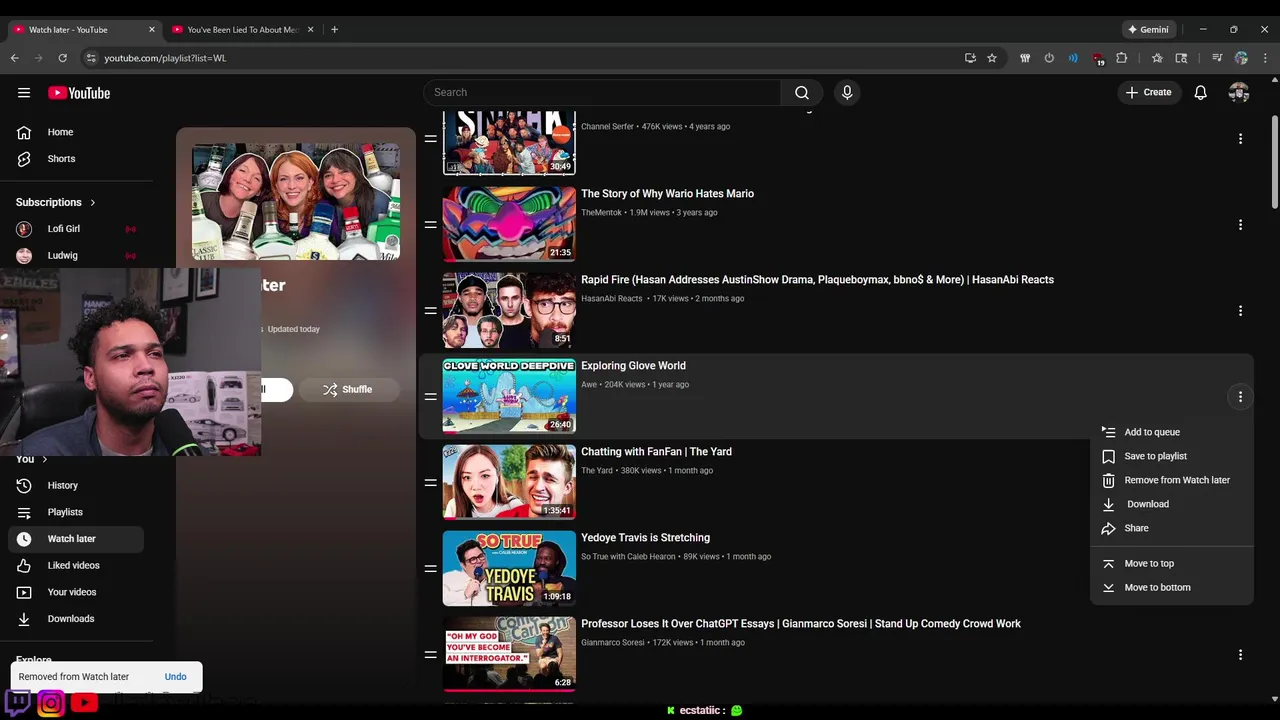Select Download in context menu

(x=1171, y=504)
